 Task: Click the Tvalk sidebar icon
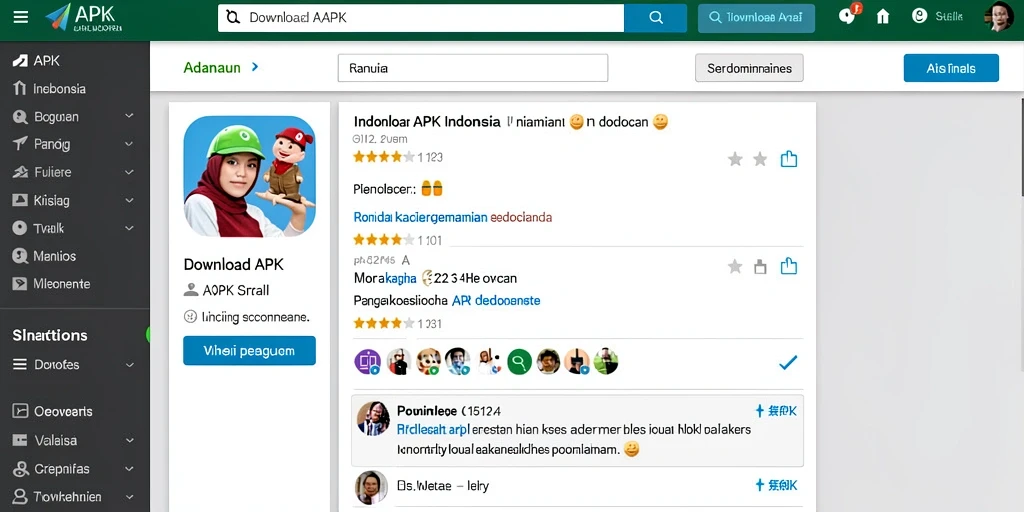tap(20, 228)
